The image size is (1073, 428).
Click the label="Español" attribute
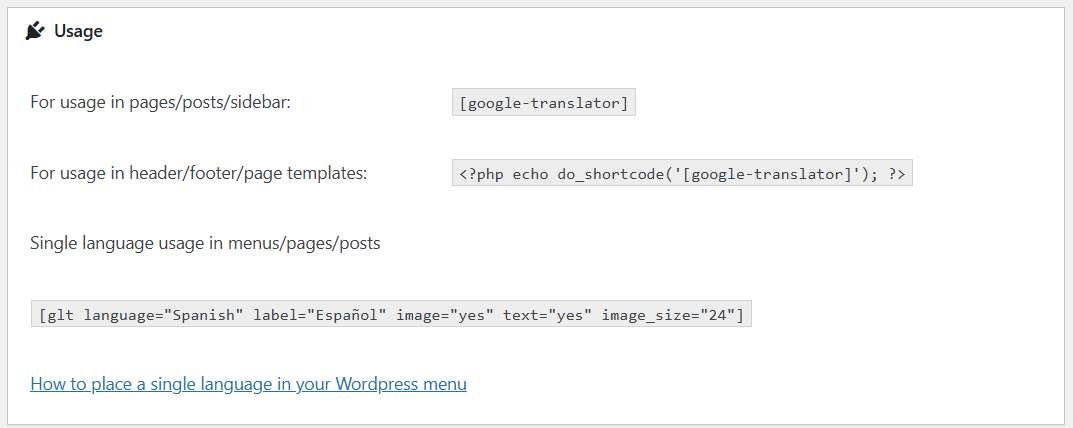click(x=320, y=315)
